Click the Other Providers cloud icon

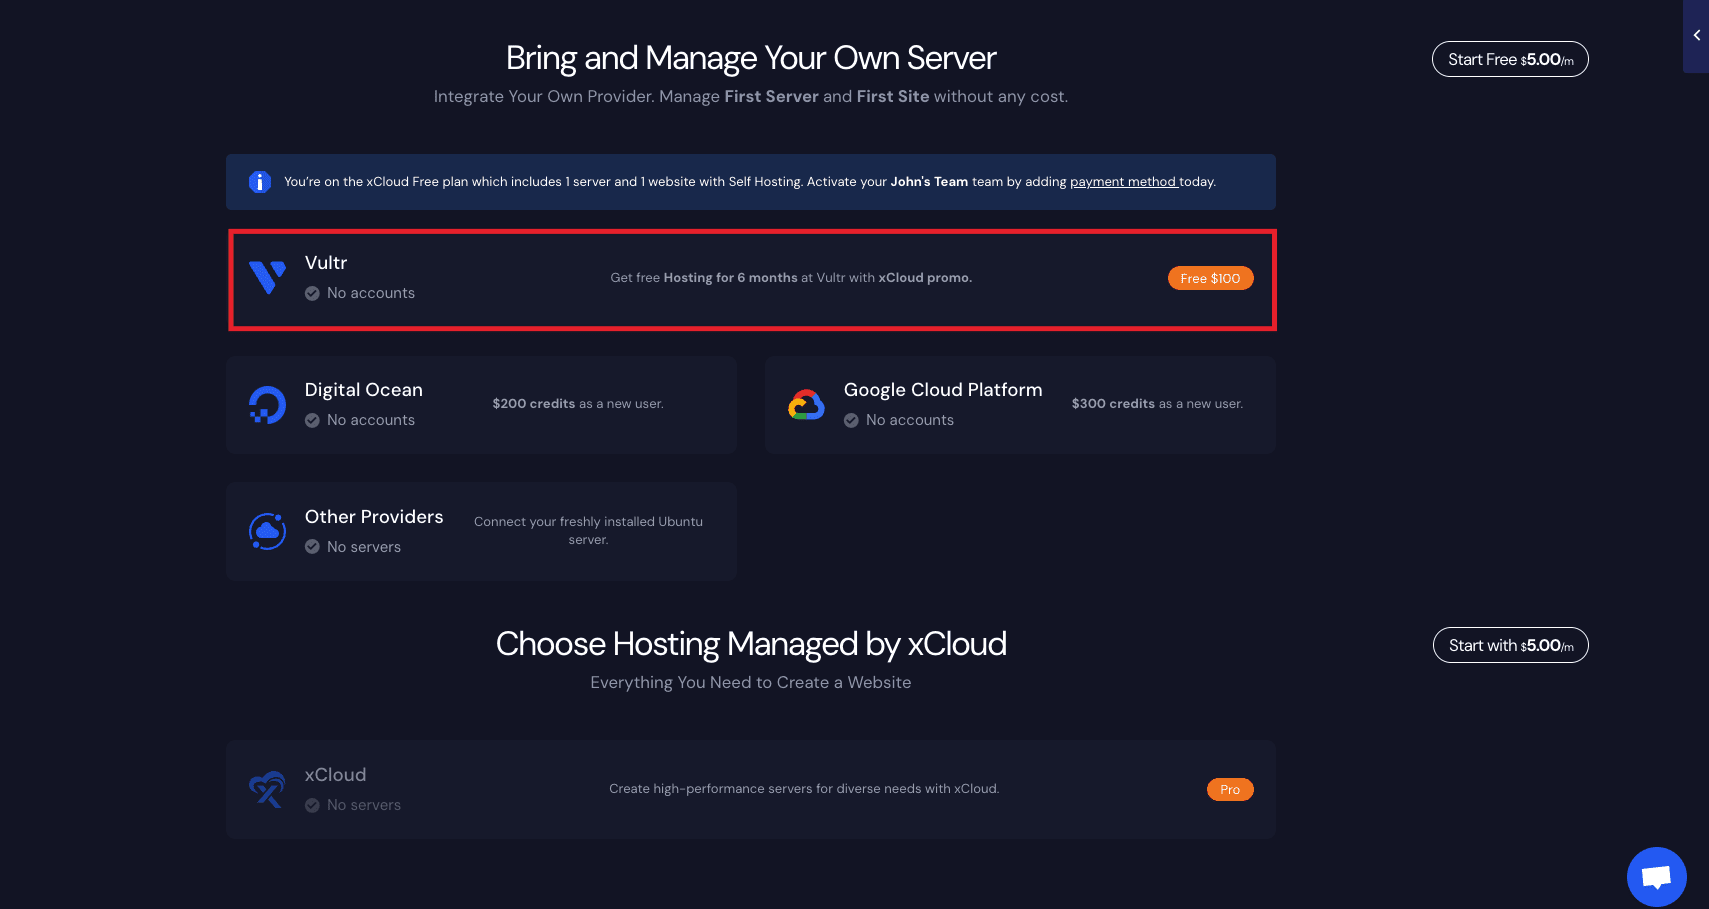(267, 531)
